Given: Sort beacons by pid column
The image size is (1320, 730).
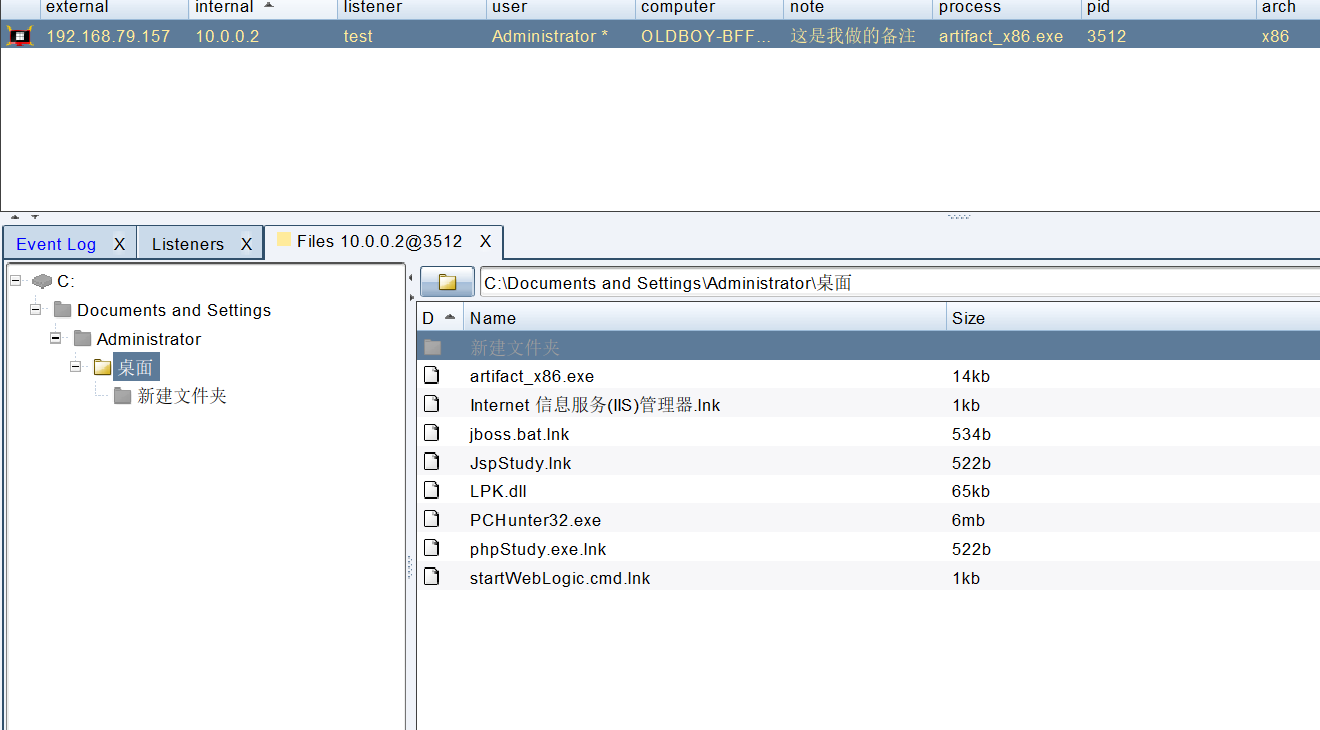Looking at the screenshot, I should (x=1169, y=8).
